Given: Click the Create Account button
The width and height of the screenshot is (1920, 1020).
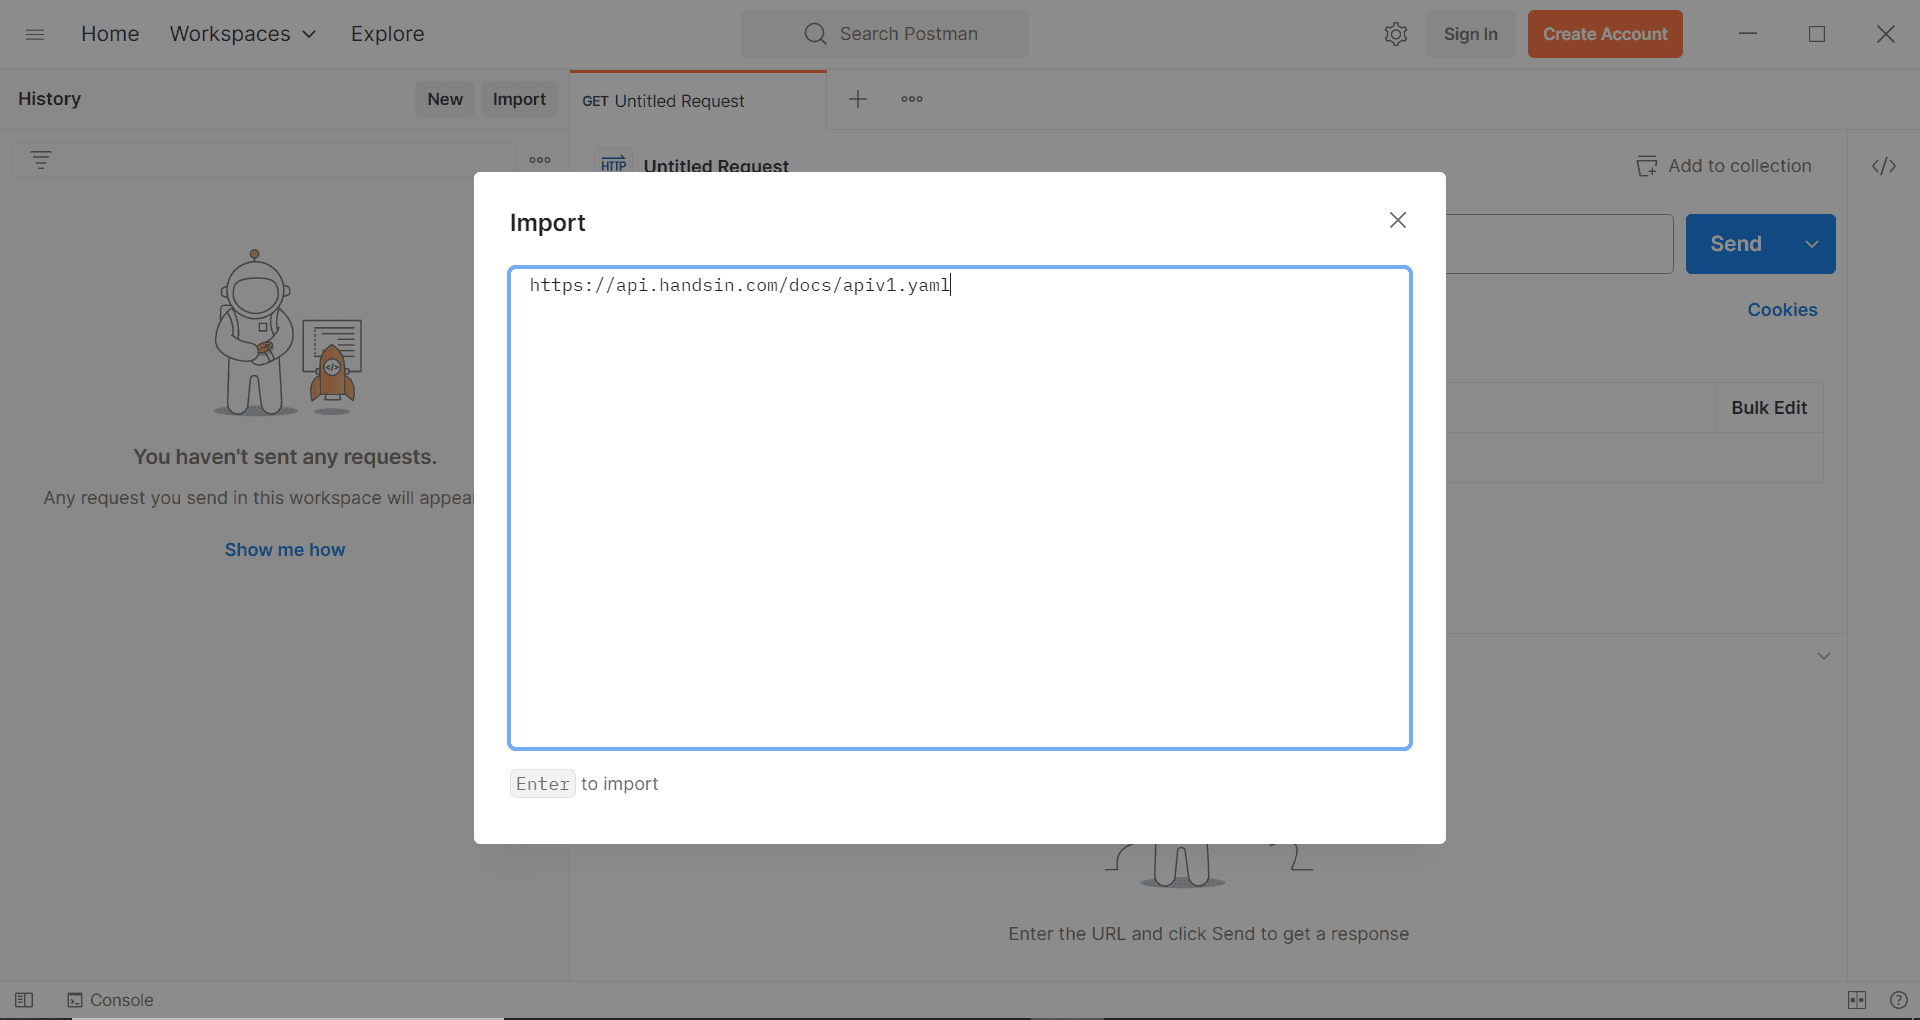Looking at the screenshot, I should click(1605, 34).
